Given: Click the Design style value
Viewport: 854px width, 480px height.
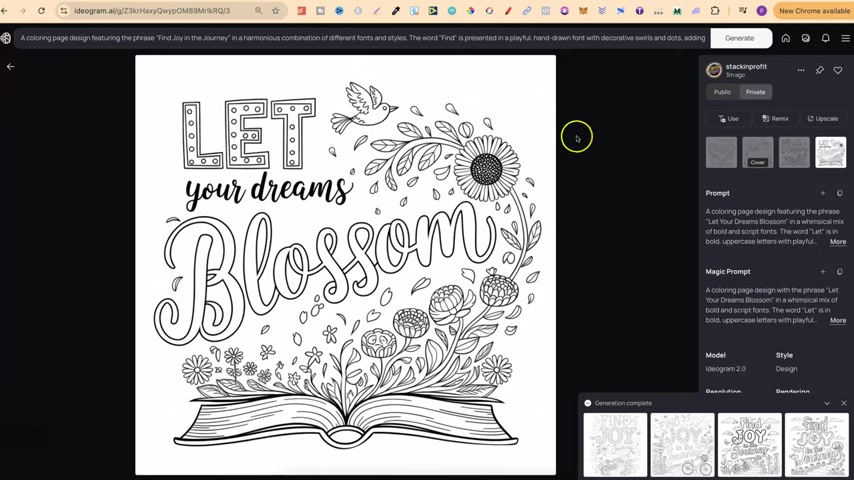Looking at the screenshot, I should (786, 369).
